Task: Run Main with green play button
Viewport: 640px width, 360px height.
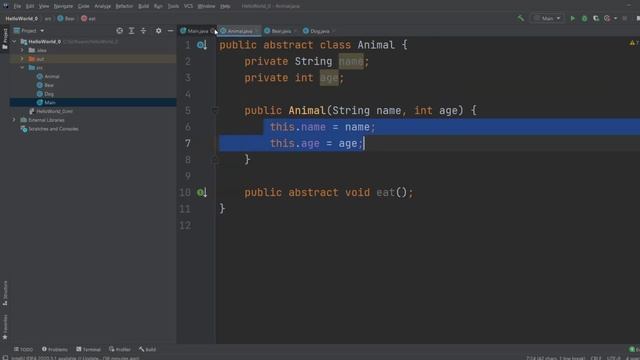Action: pos(572,18)
